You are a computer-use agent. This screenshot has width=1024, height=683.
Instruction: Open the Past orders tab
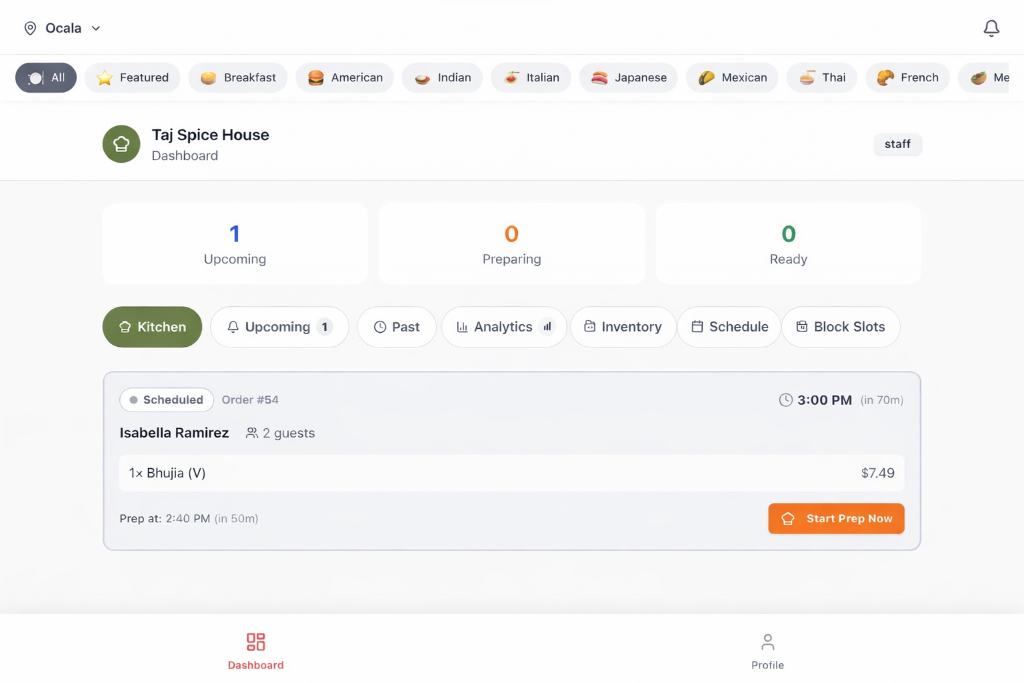click(x=396, y=326)
